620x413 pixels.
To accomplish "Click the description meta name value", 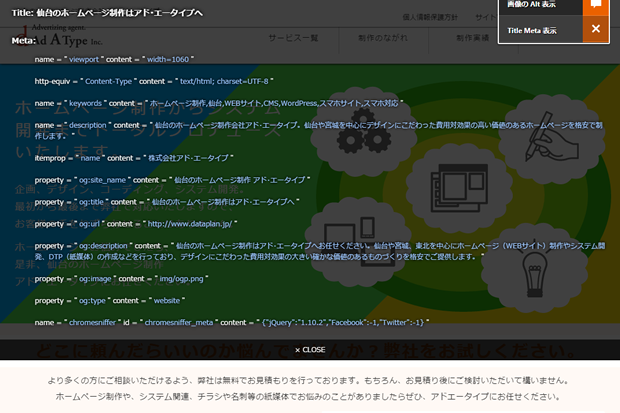I will click(88, 125).
